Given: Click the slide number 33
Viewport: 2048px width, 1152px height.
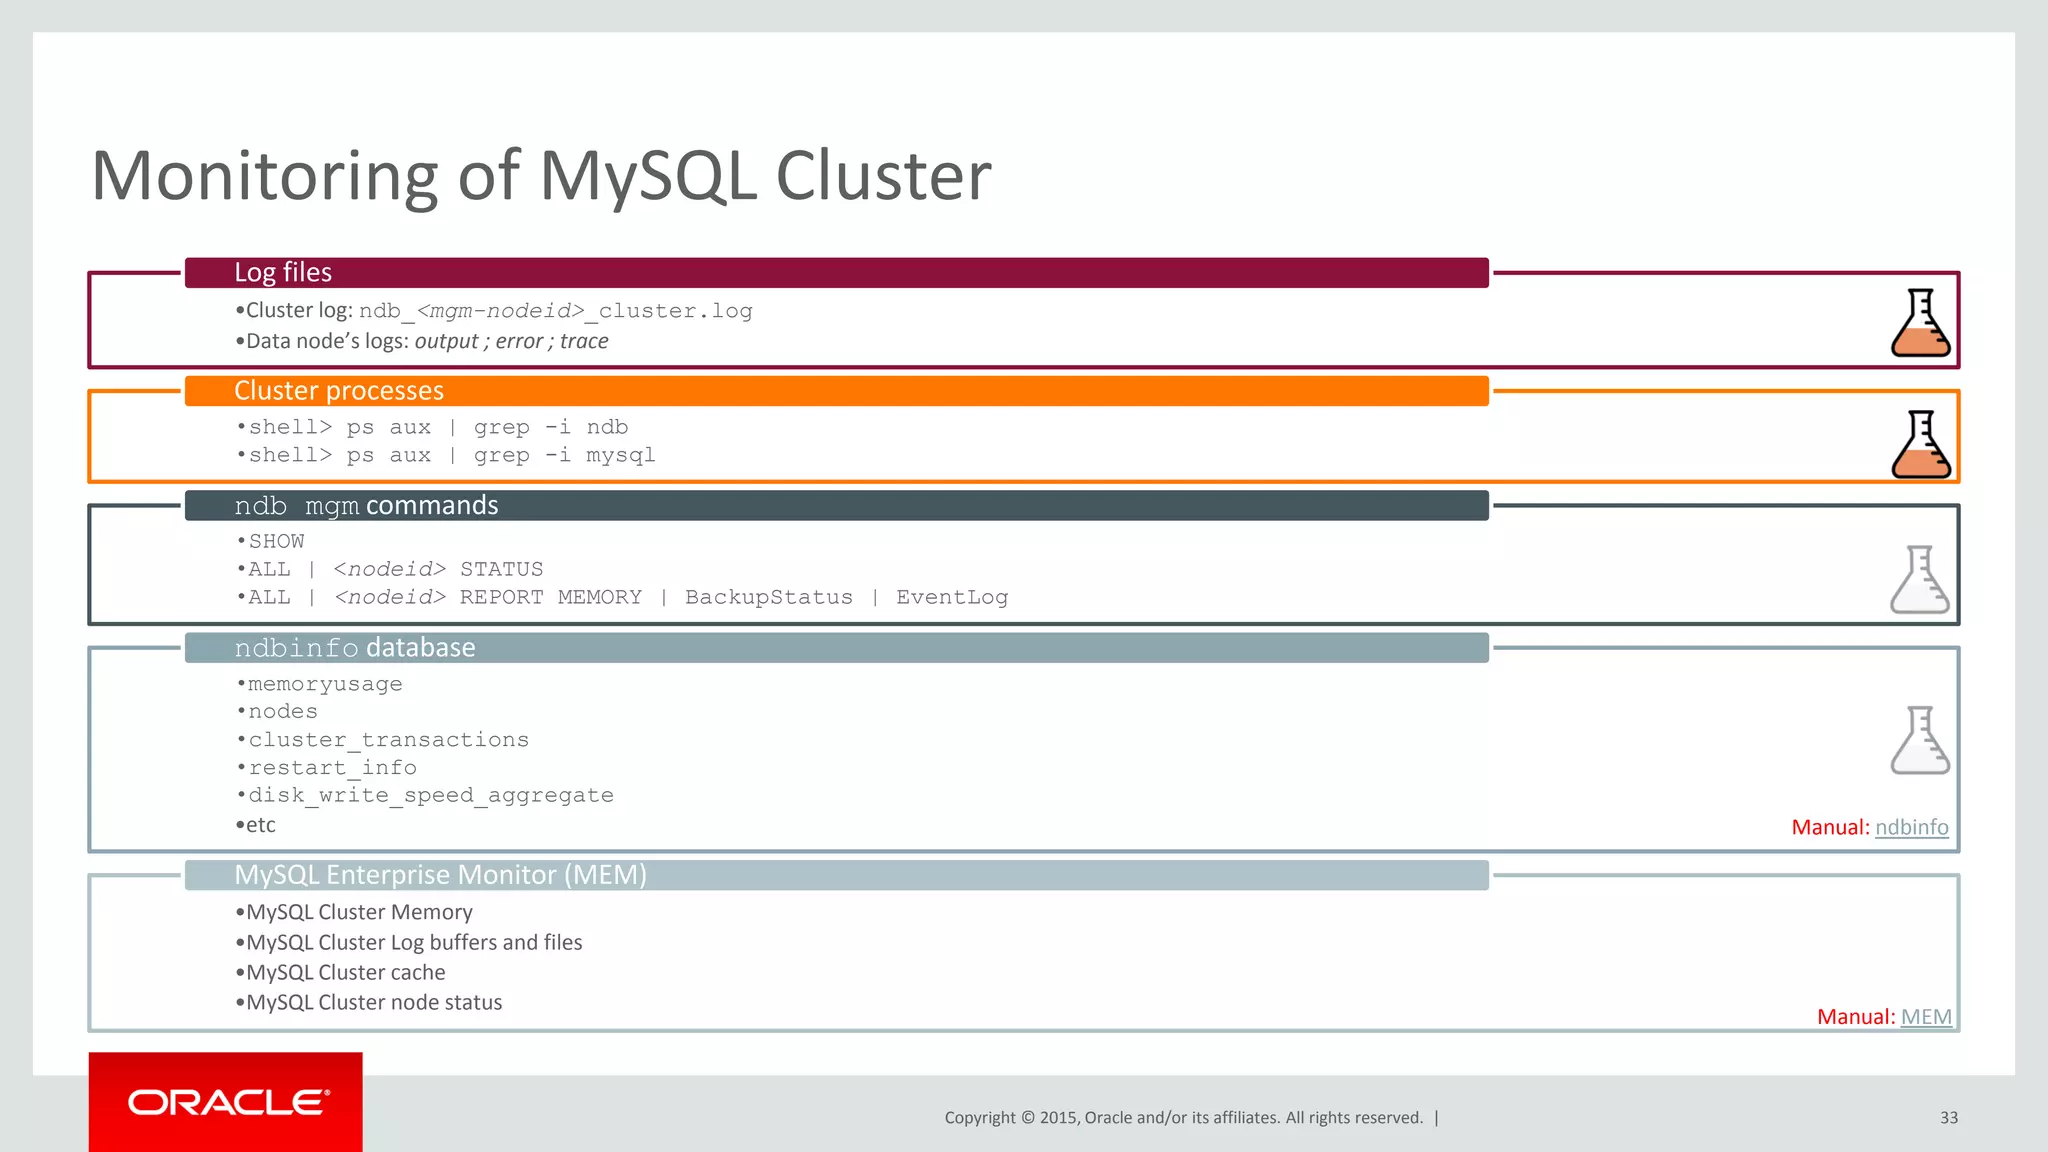Looking at the screenshot, I should click(x=1949, y=1117).
